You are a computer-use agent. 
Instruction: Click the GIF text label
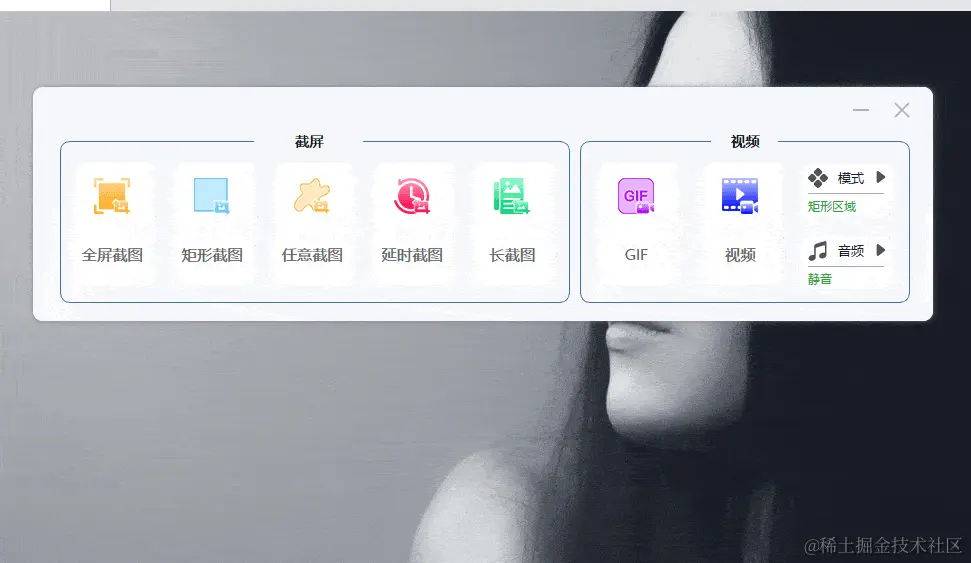[636, 255]
